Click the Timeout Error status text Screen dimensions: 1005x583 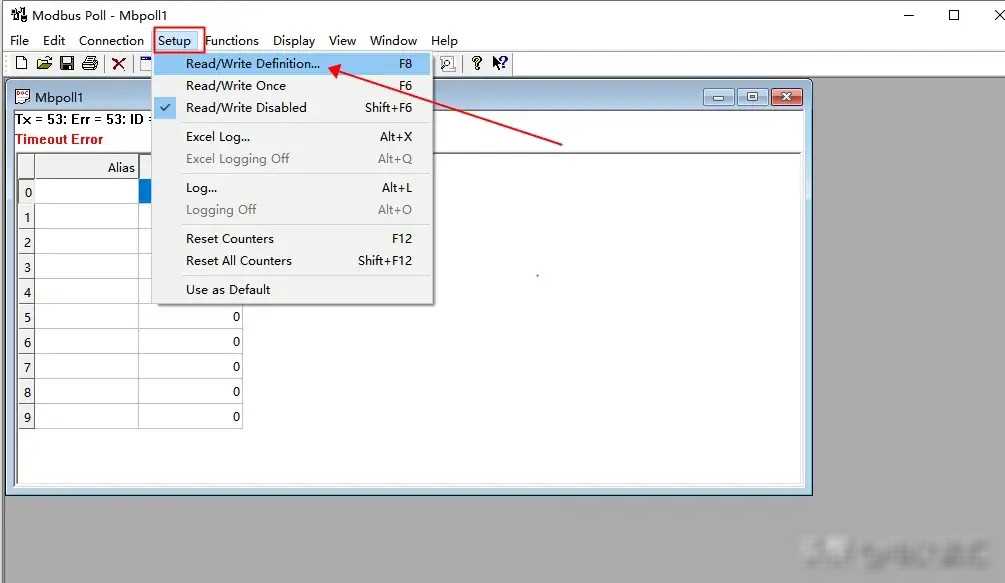[59, 139]
